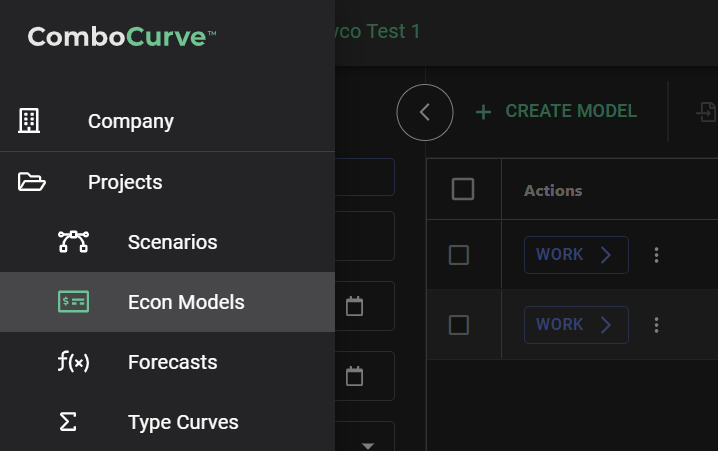Click the ComboCurve logo
The image size is (718, 451).
click(122, 38)
